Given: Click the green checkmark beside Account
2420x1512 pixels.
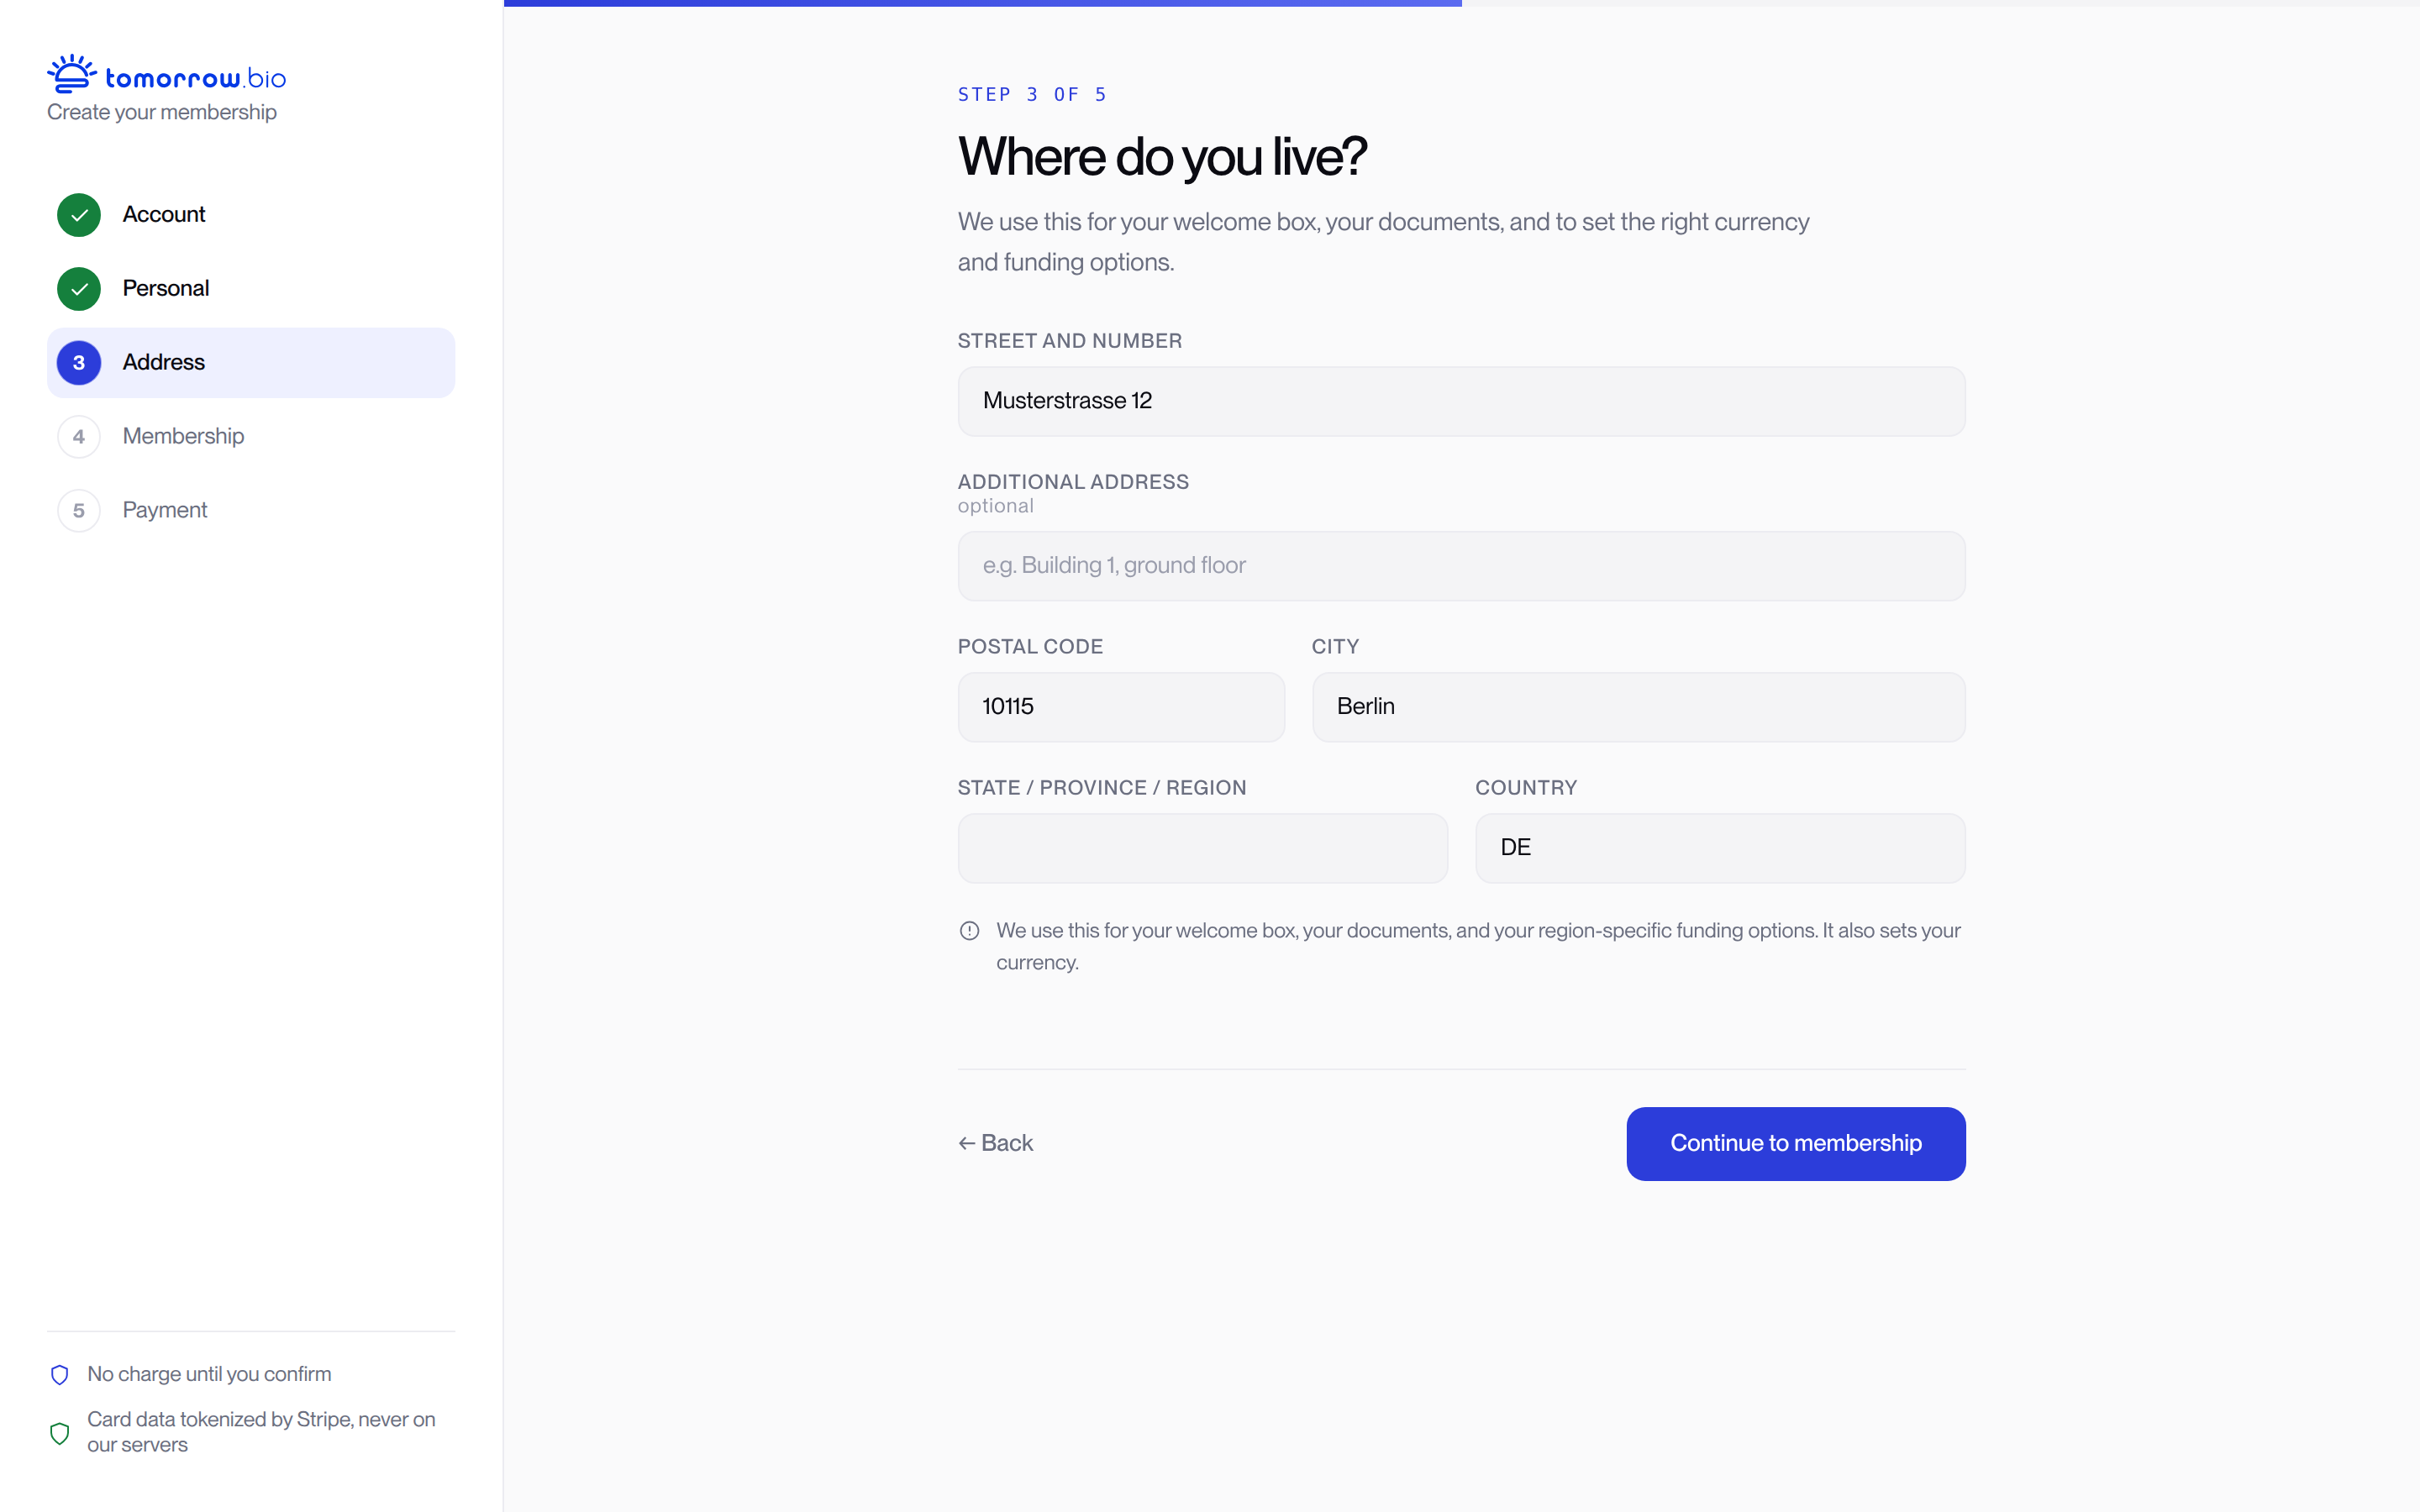Looking at the screenshot, I should [x=79, y=215].
